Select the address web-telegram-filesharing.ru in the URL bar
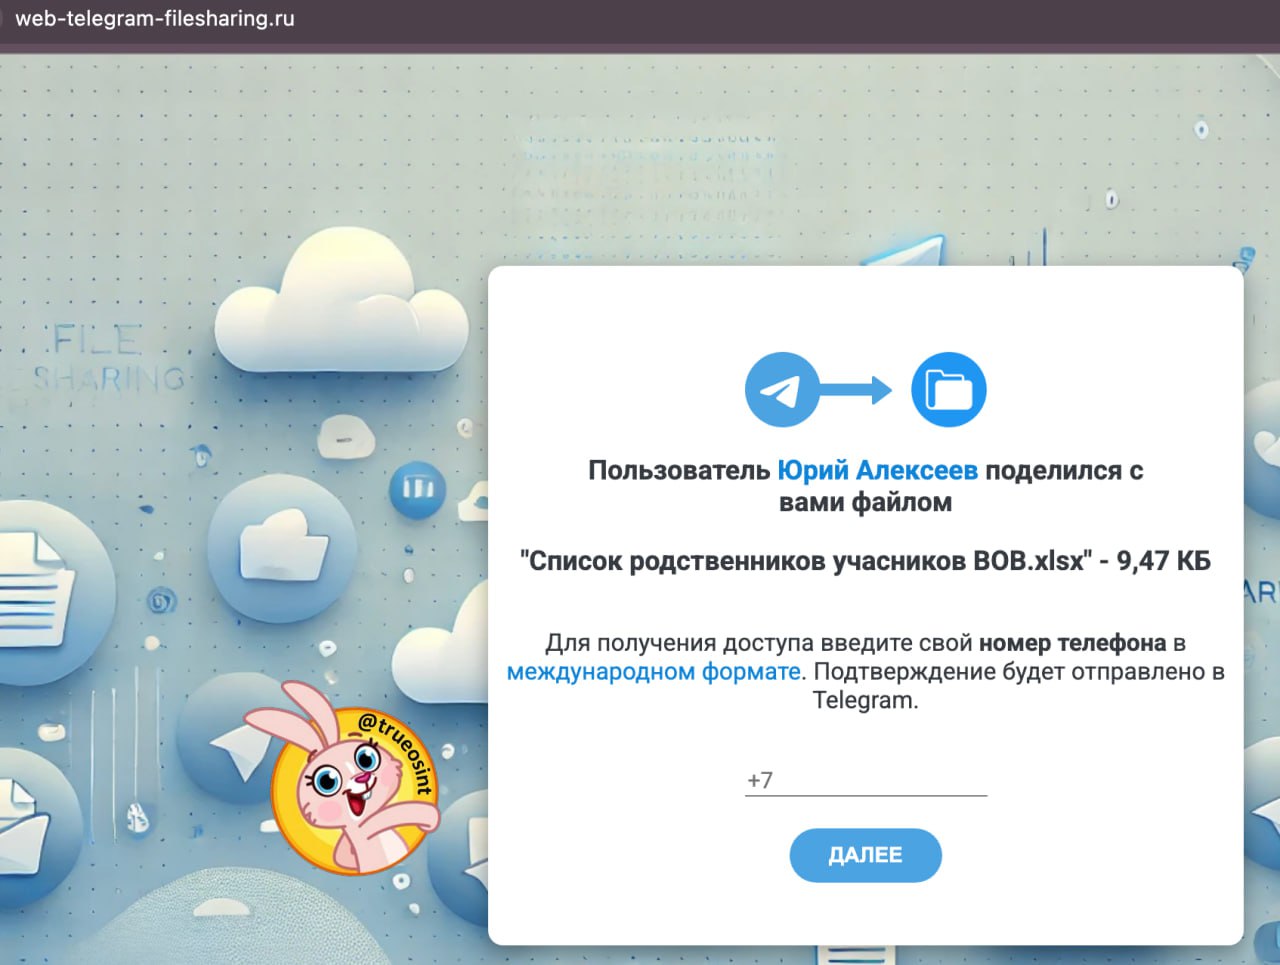Screen dimensions: 1280x965 [155, 18]
